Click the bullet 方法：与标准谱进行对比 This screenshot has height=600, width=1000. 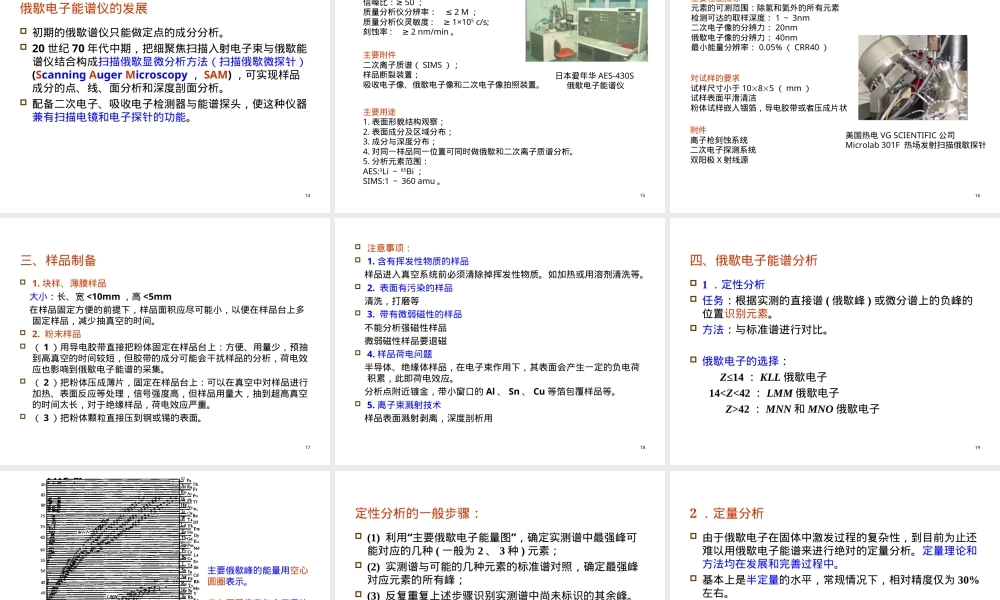tap(765, 330)
